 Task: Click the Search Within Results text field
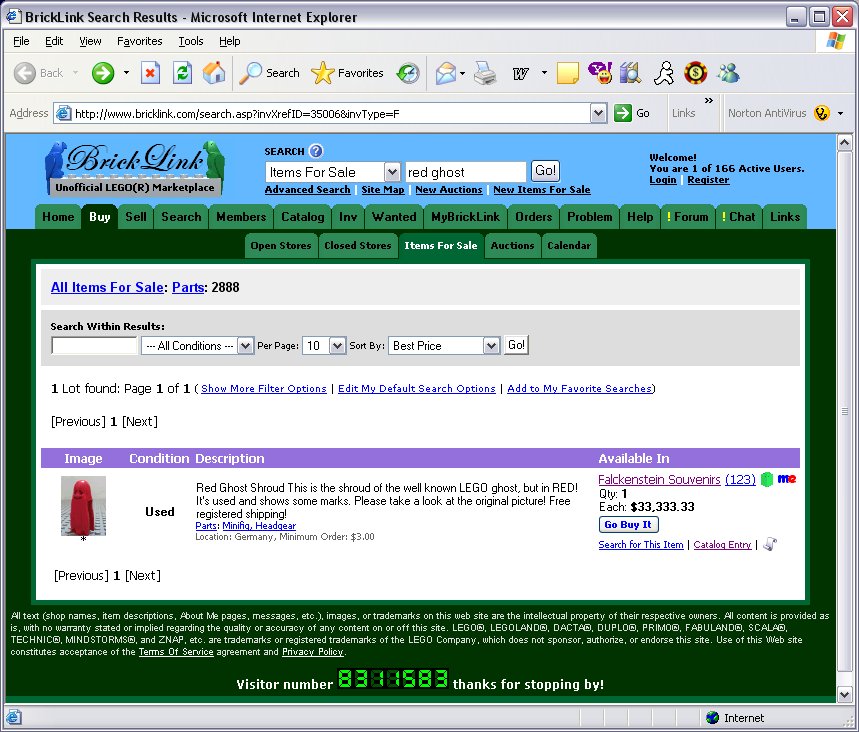94,346
